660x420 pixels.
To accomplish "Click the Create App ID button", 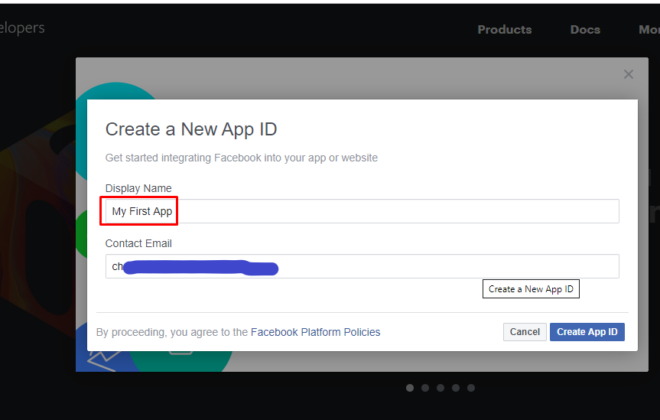I will (587, 332).
